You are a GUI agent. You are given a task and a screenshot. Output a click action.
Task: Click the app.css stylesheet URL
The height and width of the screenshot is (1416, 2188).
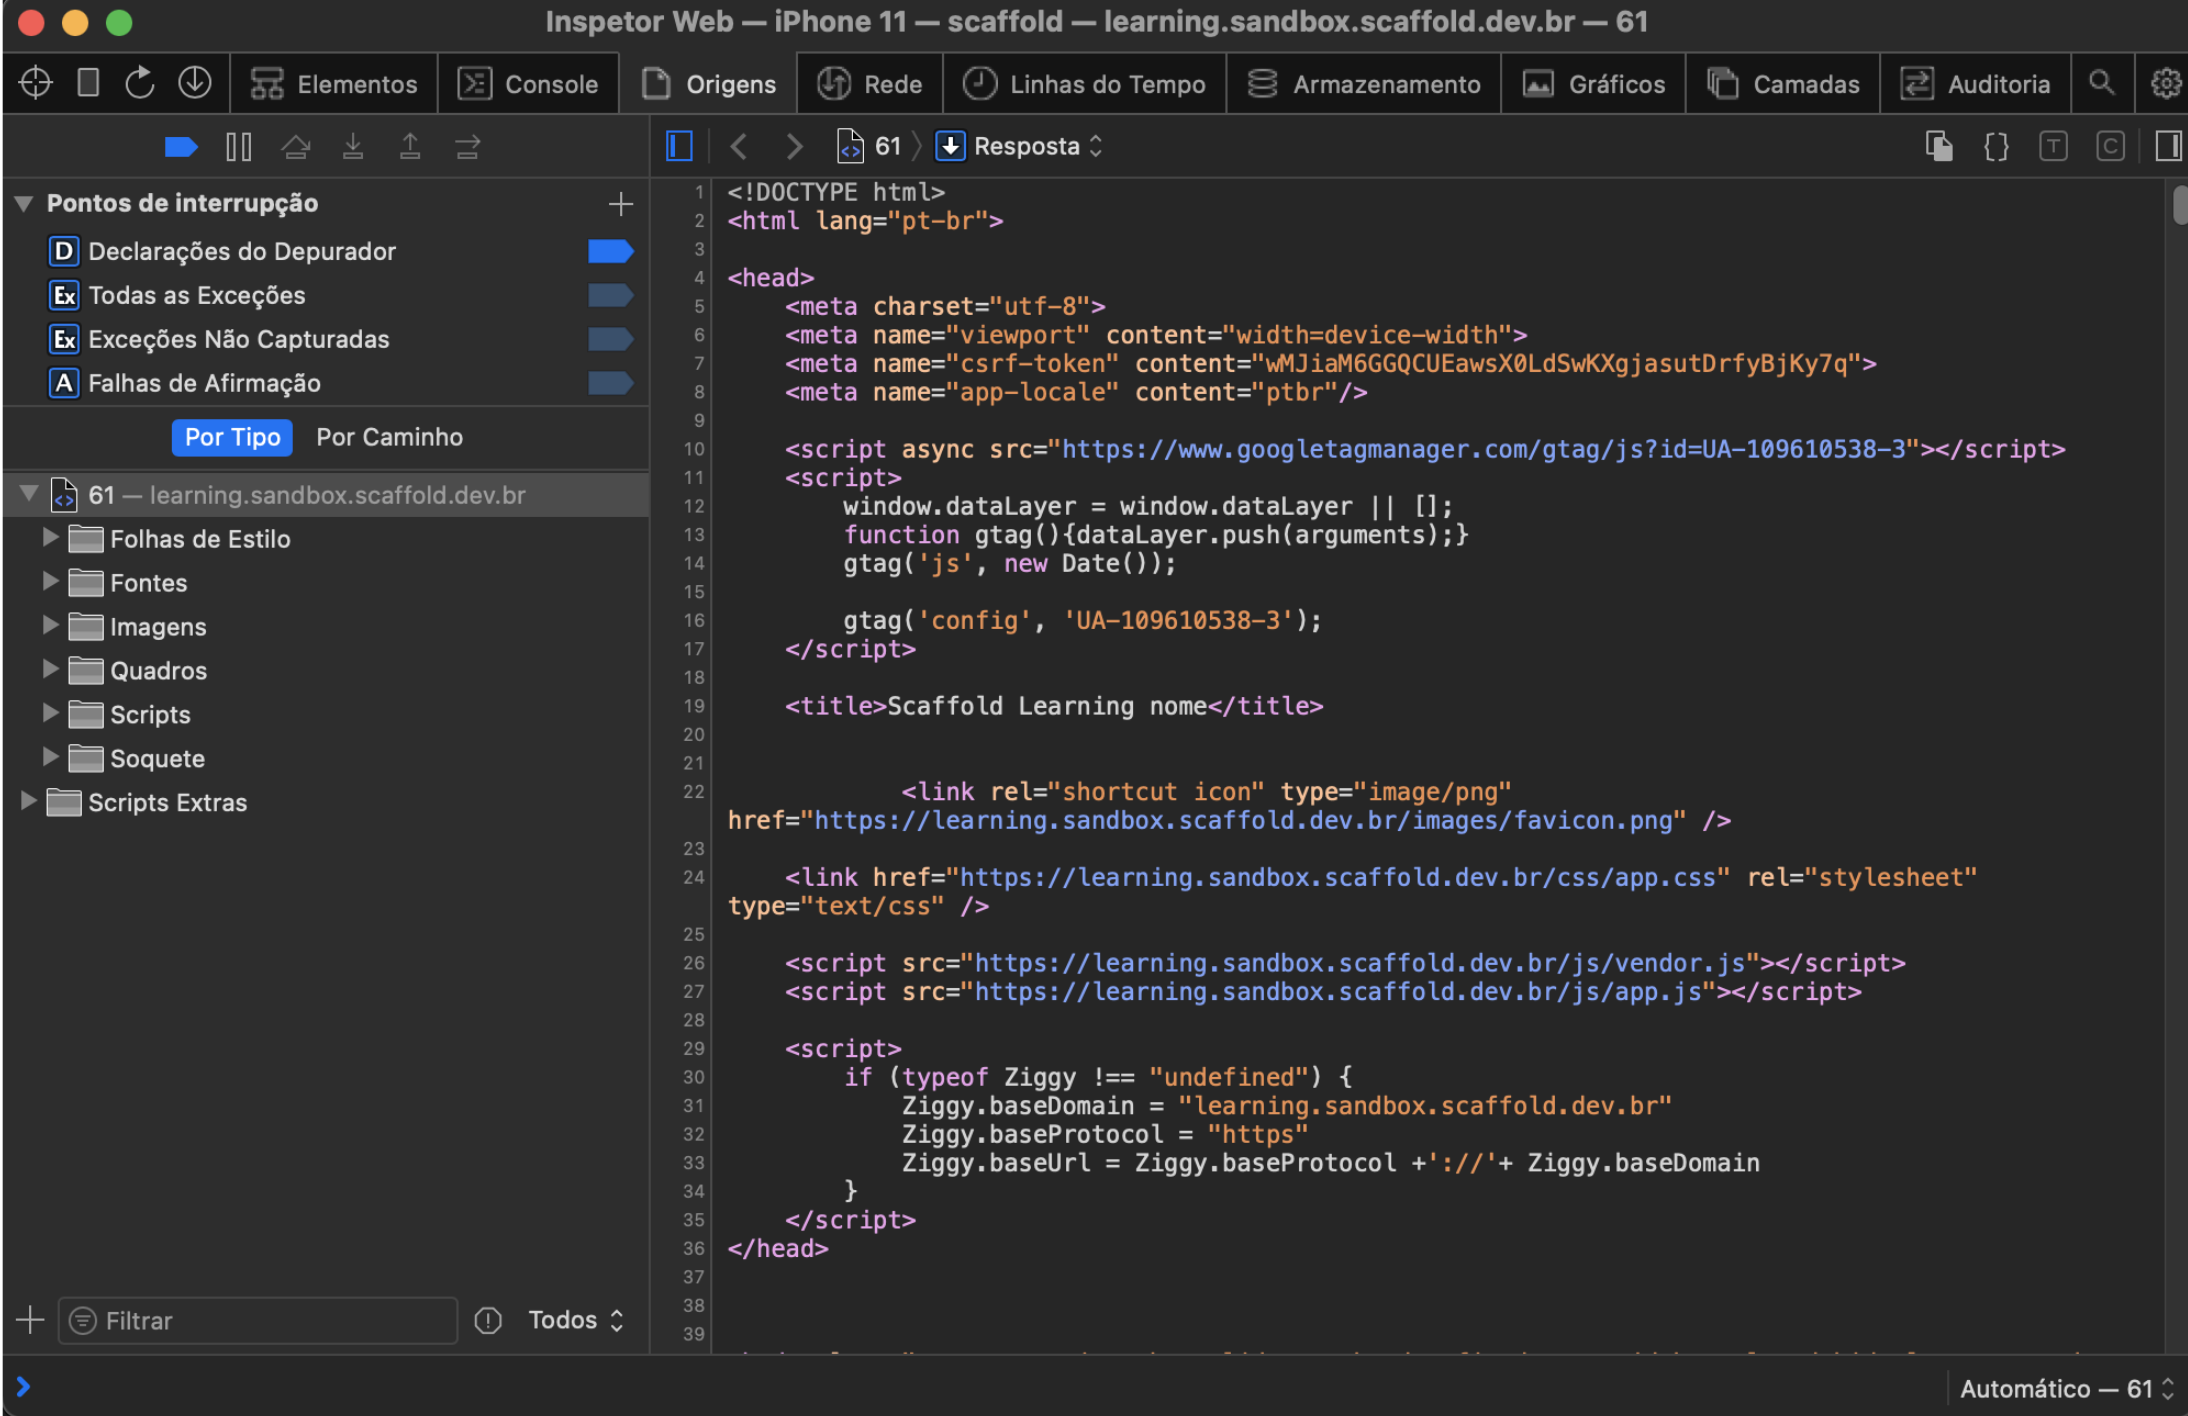[1338, 877]
